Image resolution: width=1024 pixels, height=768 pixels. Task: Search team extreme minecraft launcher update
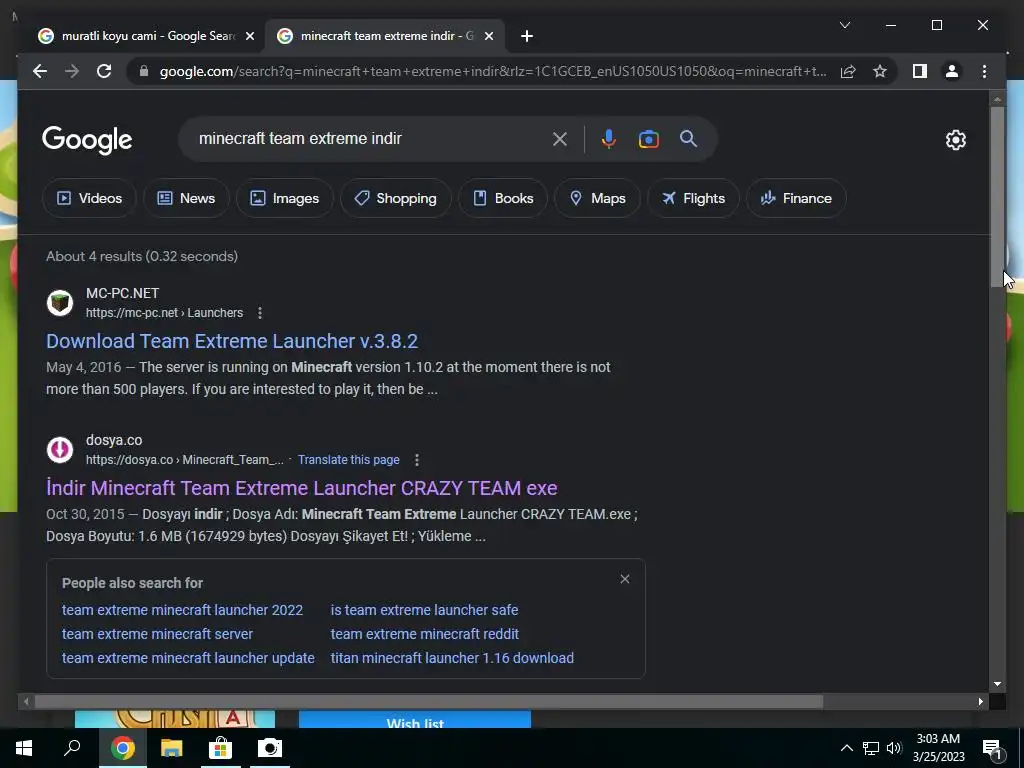pyautogui.click(x=188, y=658)
